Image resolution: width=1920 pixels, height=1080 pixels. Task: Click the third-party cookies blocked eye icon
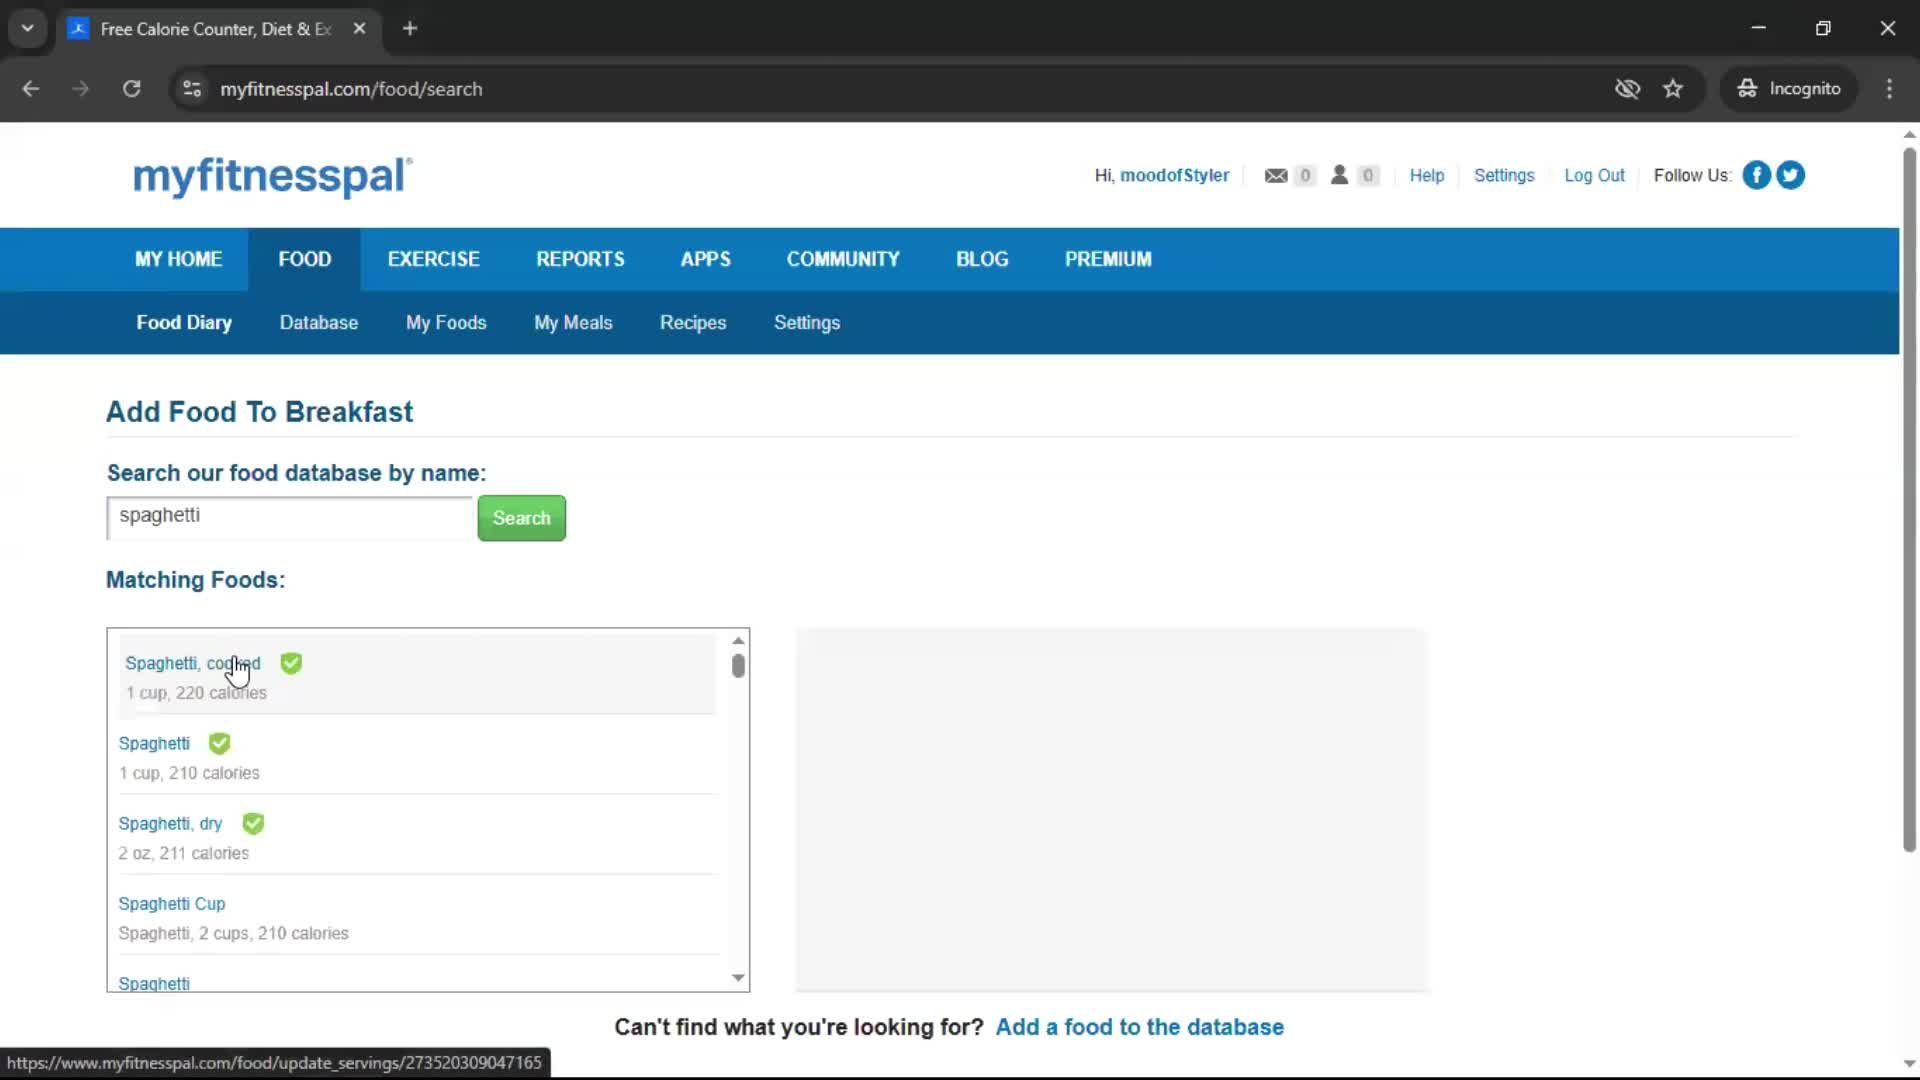[1627, 89]
